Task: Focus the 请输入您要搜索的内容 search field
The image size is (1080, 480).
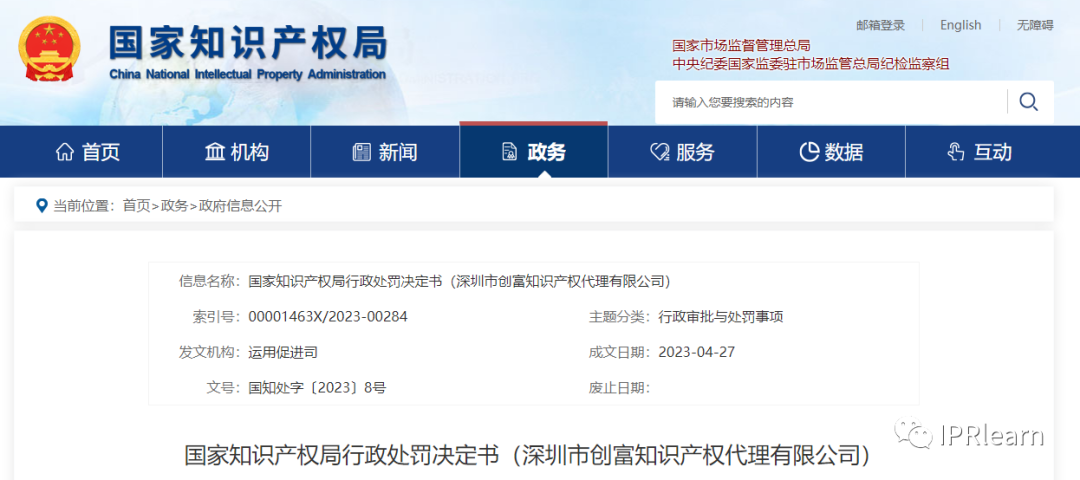Action: [830, 103]
